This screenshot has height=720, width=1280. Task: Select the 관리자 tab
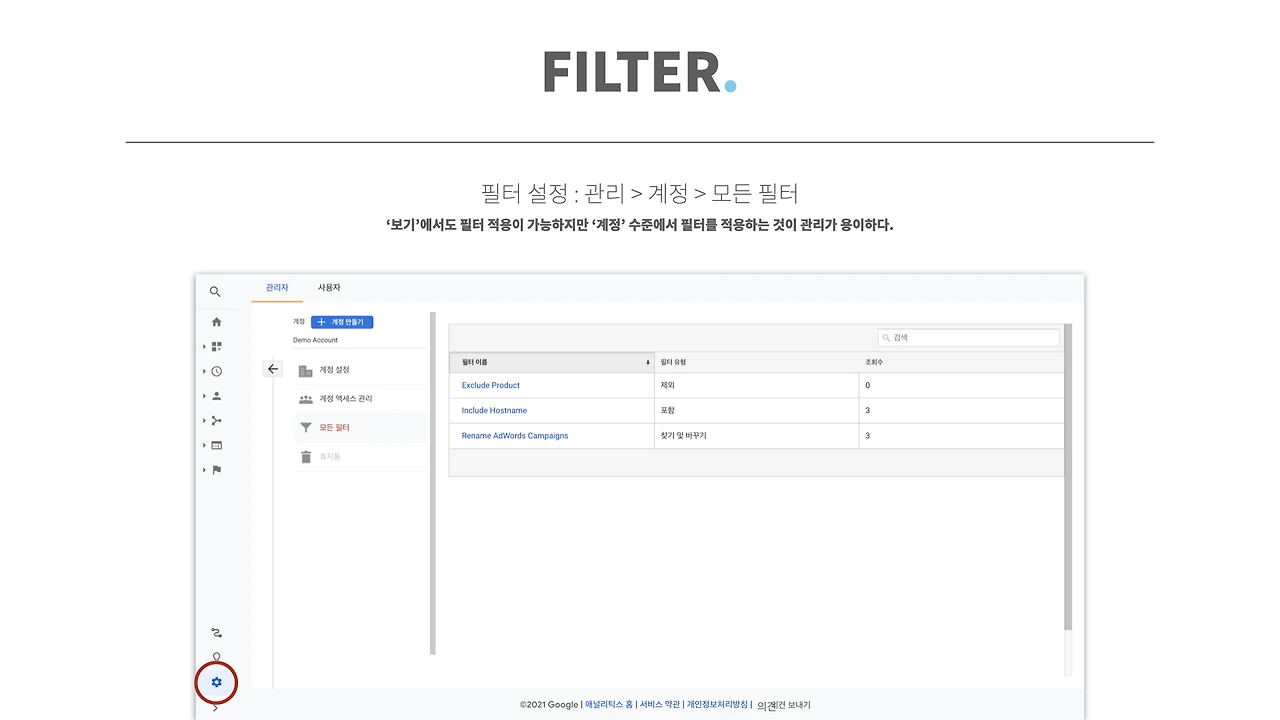point(276,287)
